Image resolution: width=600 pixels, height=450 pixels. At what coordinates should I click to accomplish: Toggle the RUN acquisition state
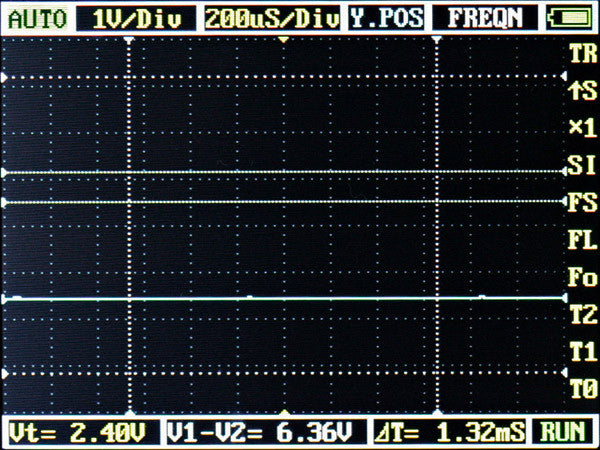(563, 432)
